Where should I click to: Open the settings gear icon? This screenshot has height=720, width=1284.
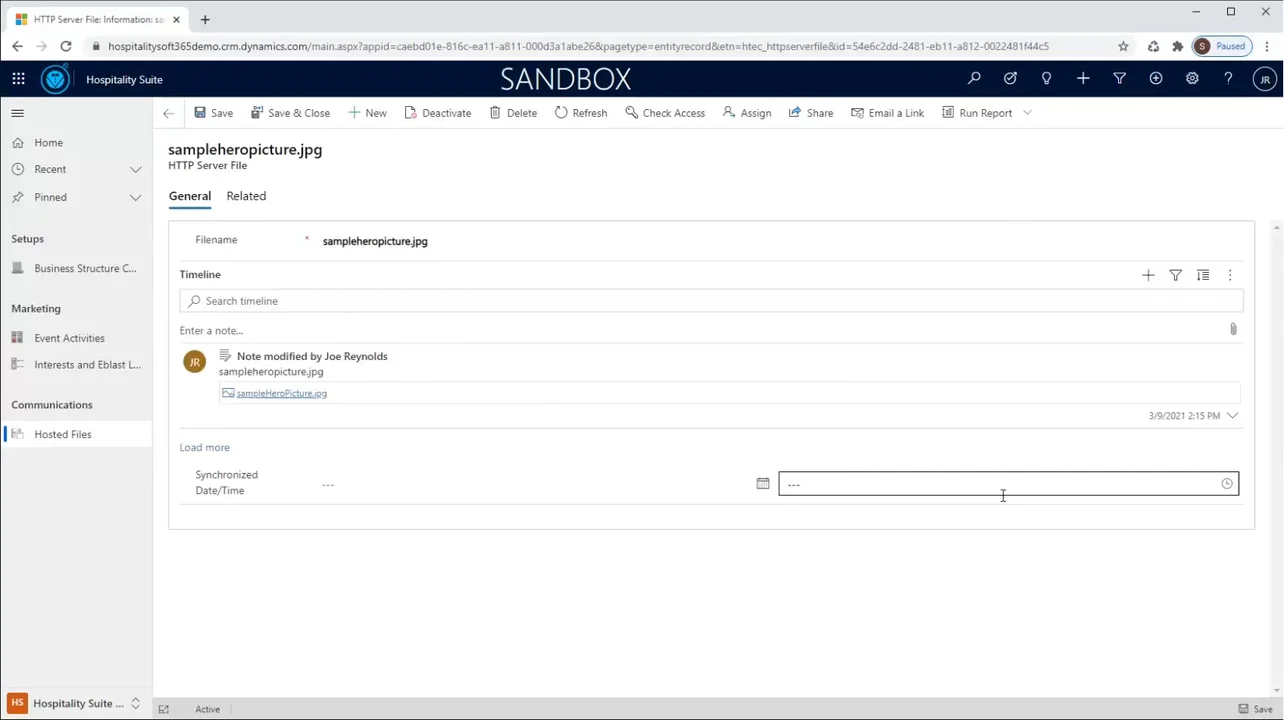coord(1192,79)
